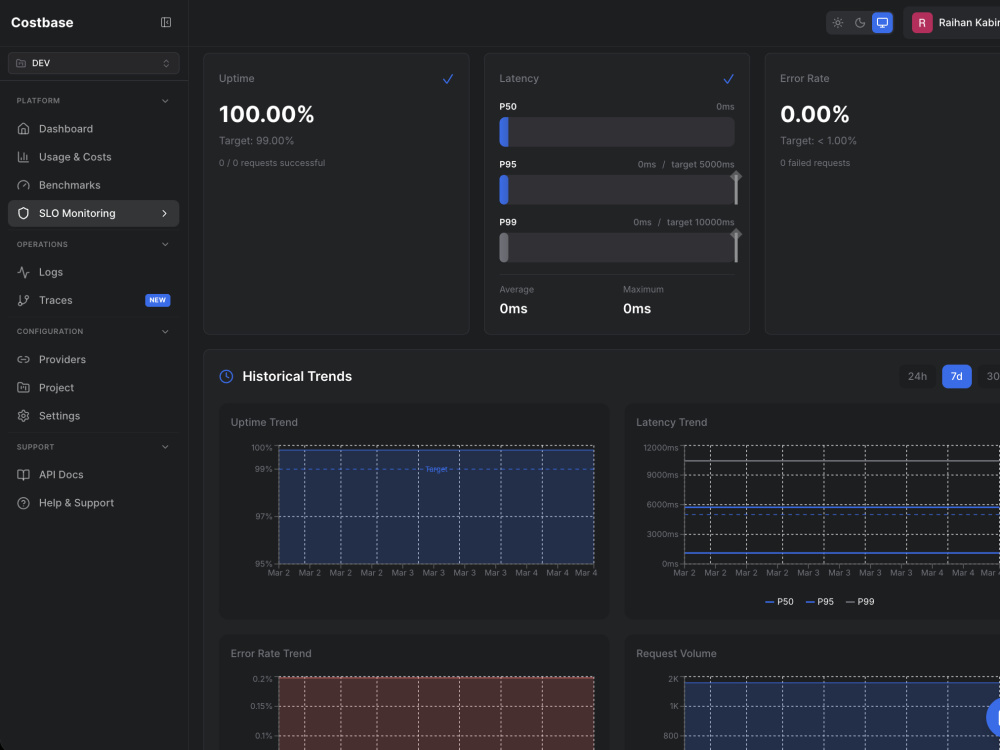Click the Providers link icon

[24, 360]
